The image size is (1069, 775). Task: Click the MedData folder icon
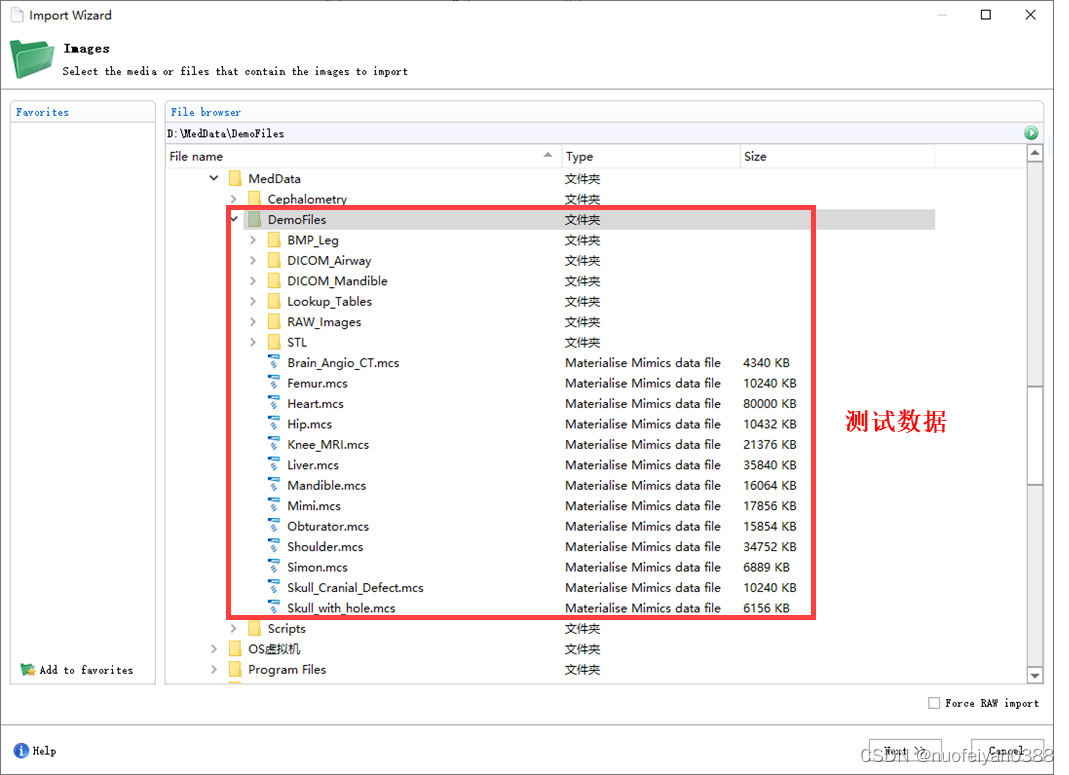[235, 179]
